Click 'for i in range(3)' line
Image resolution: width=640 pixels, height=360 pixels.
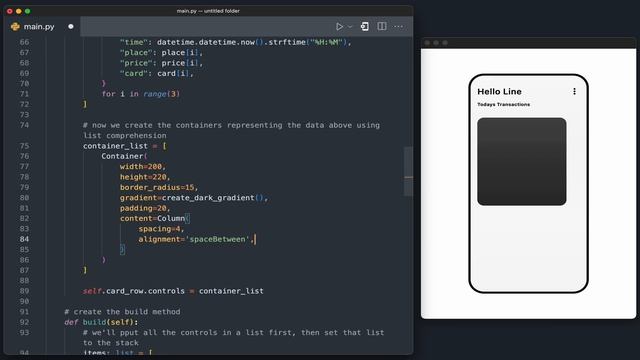pyautogui.click(x=140, y=94)
